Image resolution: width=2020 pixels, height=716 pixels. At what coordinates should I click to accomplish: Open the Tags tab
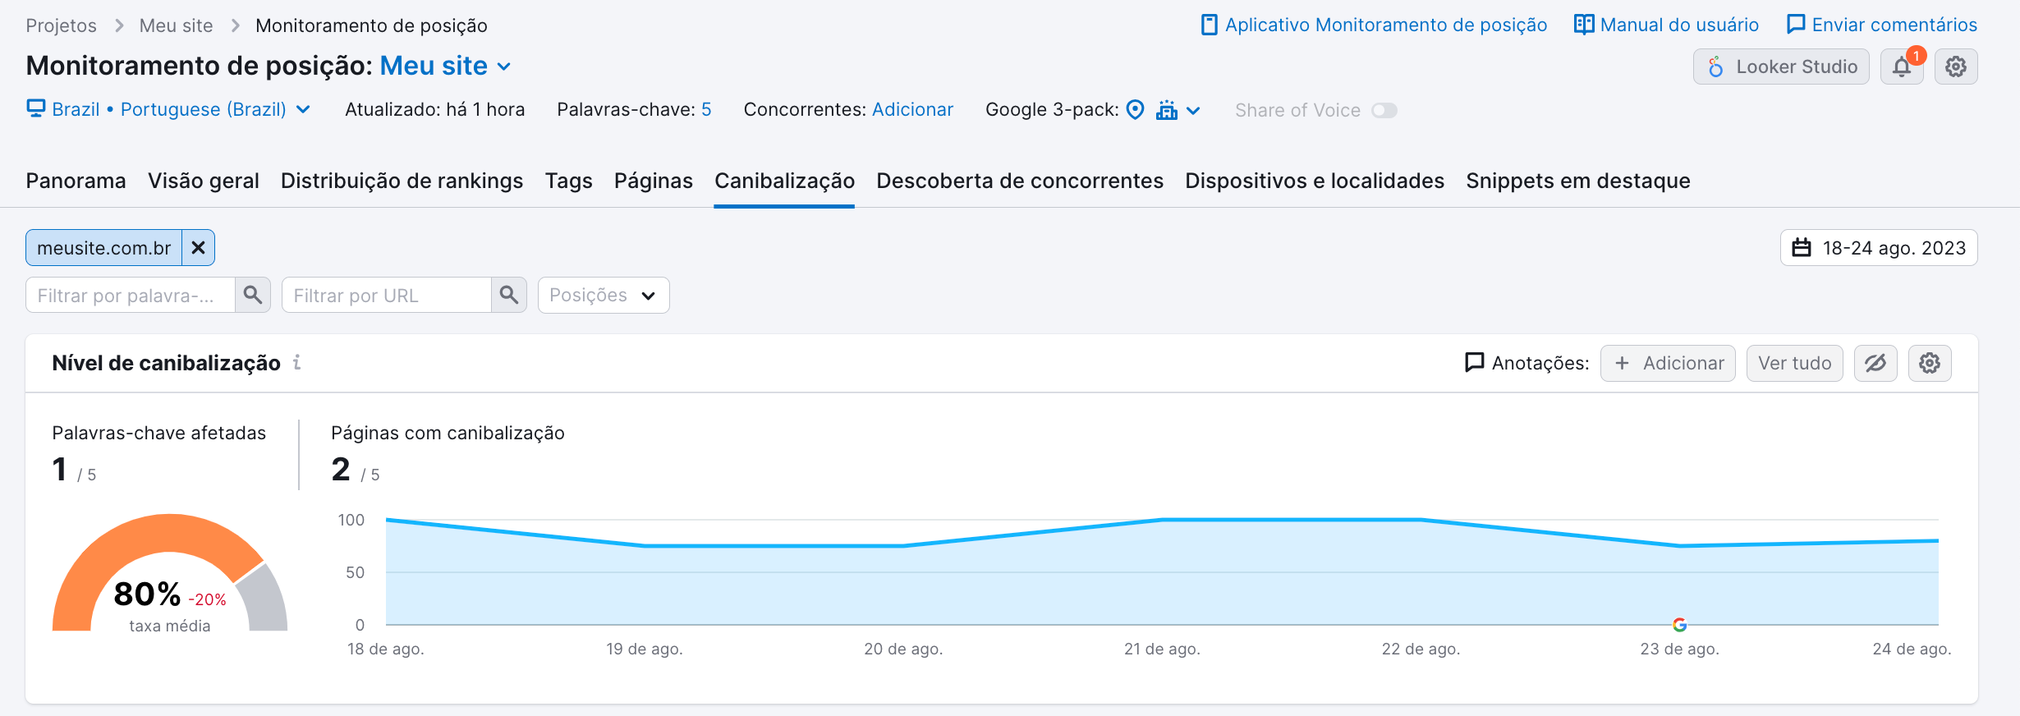pos(569,181)
